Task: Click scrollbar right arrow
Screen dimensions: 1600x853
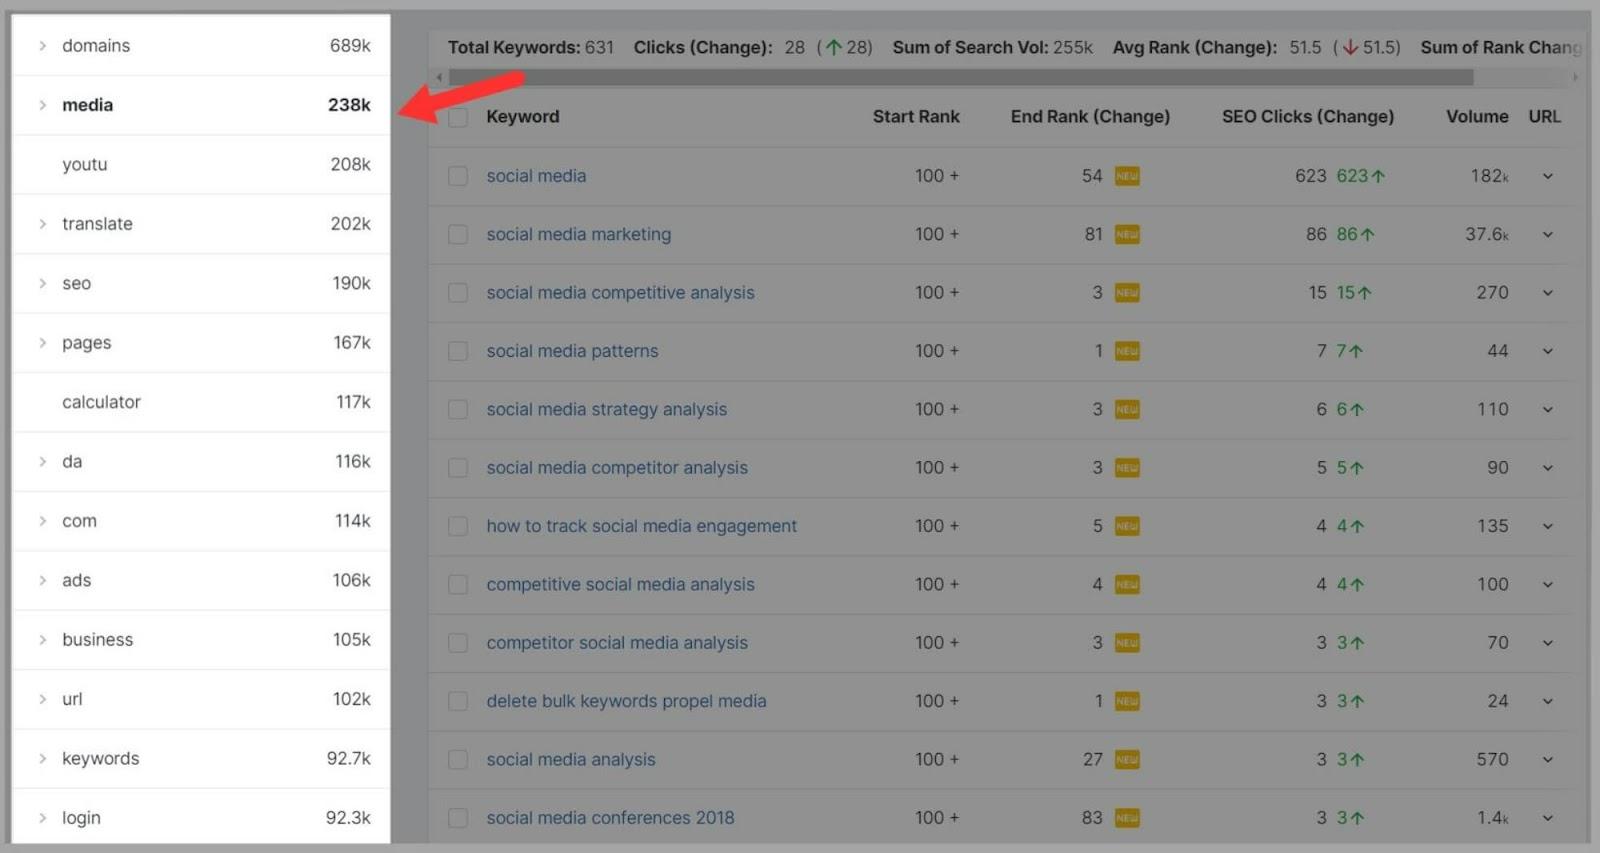Action: [x=1575, y=77]
